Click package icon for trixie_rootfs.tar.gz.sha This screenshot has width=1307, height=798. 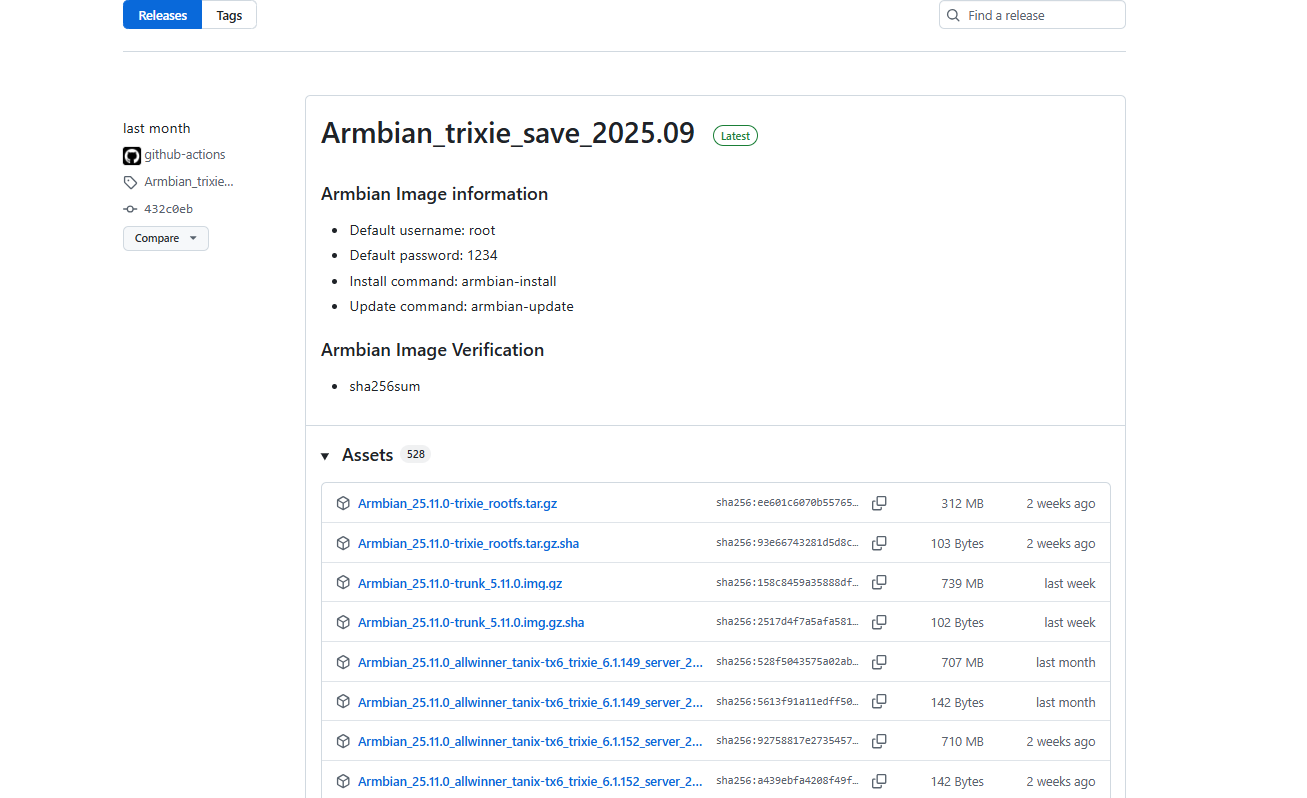pyautogui.click(x=343, y=543)
